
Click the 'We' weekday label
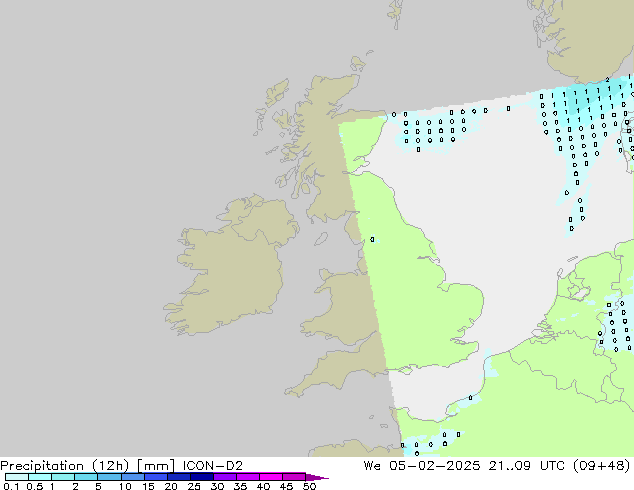tap(372, 466)
